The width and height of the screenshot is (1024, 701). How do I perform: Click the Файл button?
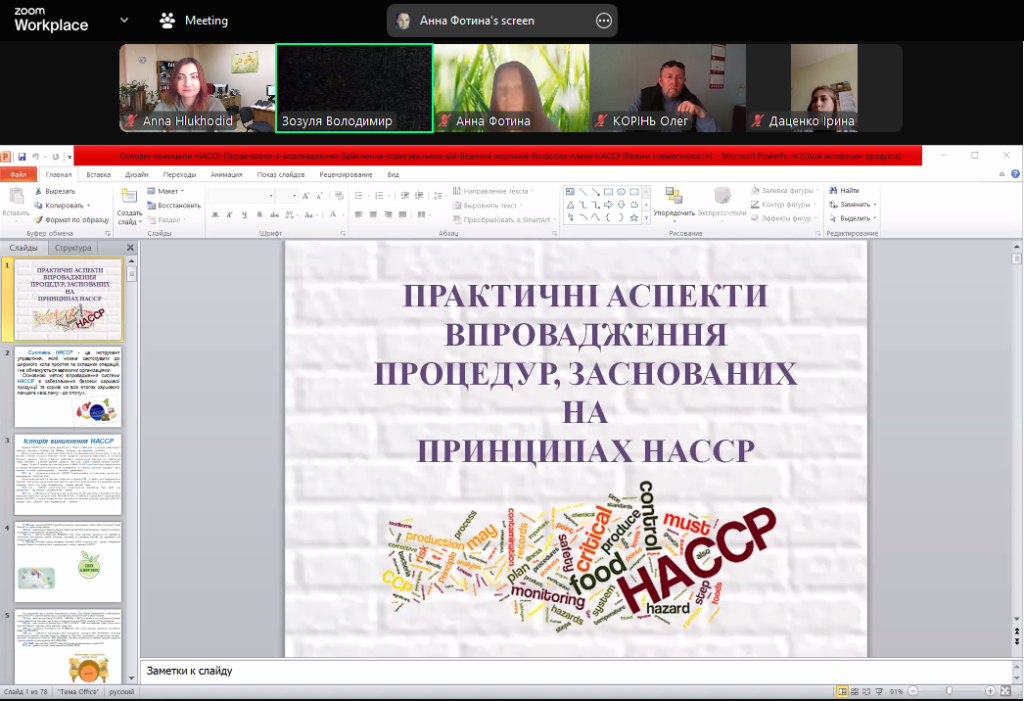click(x=18, y=174)
